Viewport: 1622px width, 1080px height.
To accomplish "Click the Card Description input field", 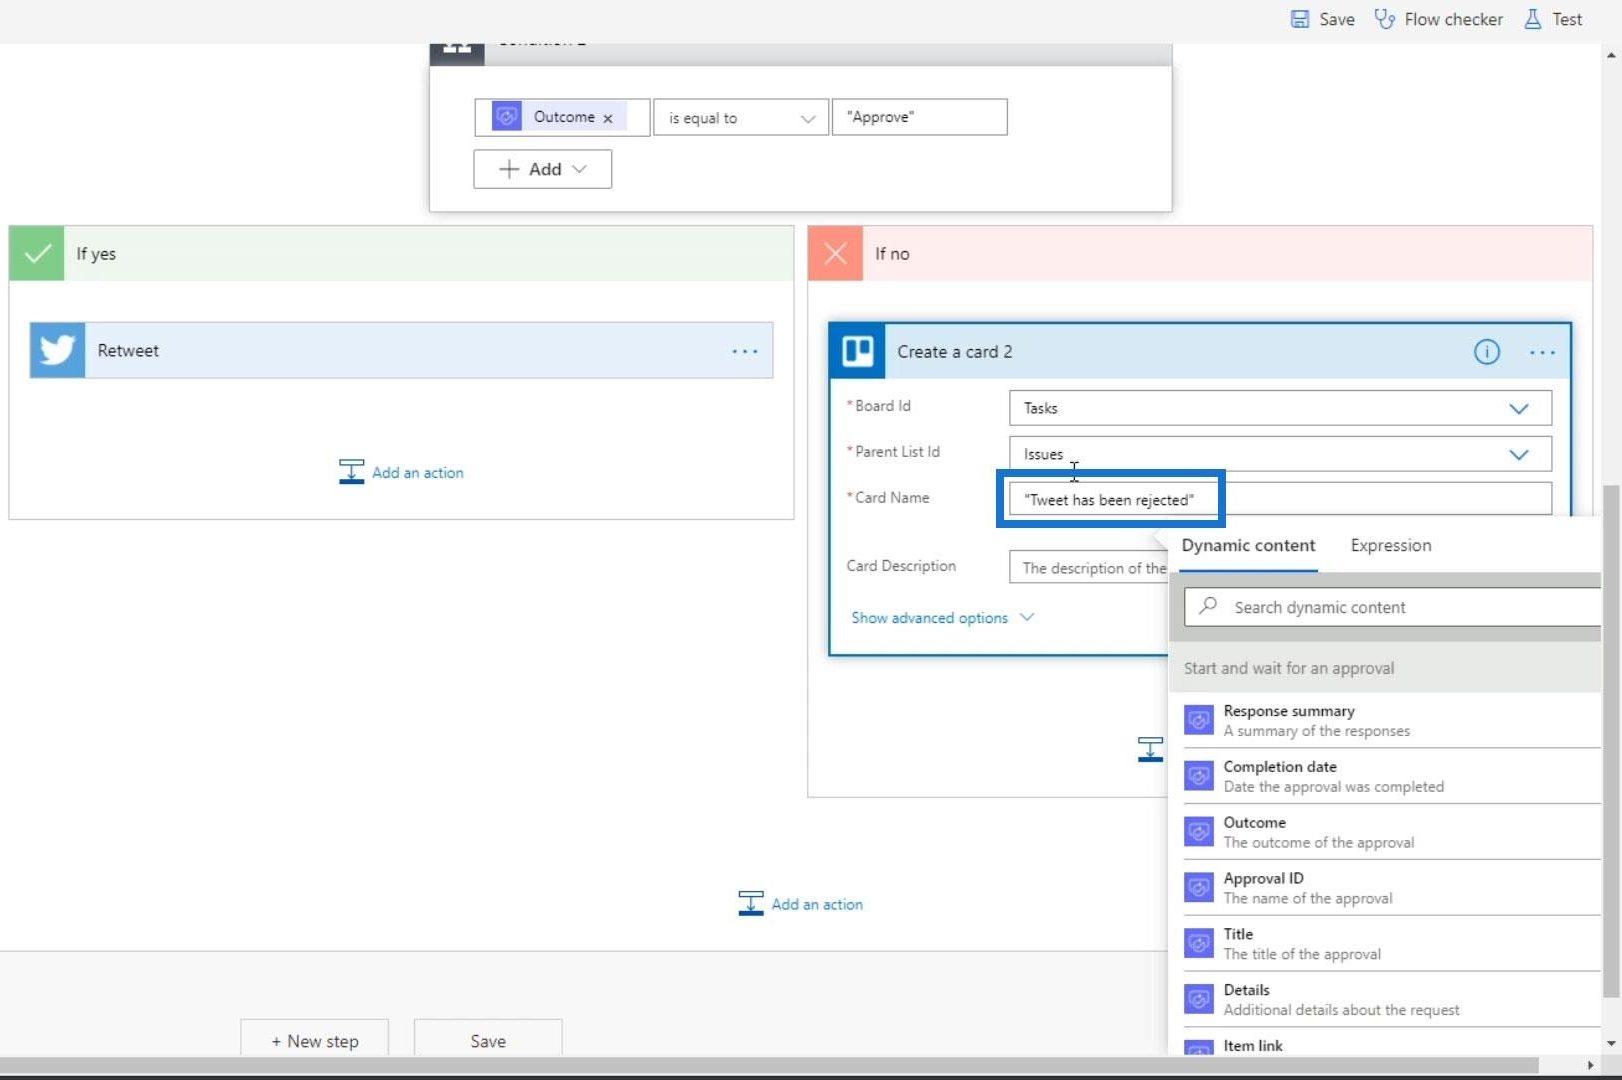I will point(1090,567).
